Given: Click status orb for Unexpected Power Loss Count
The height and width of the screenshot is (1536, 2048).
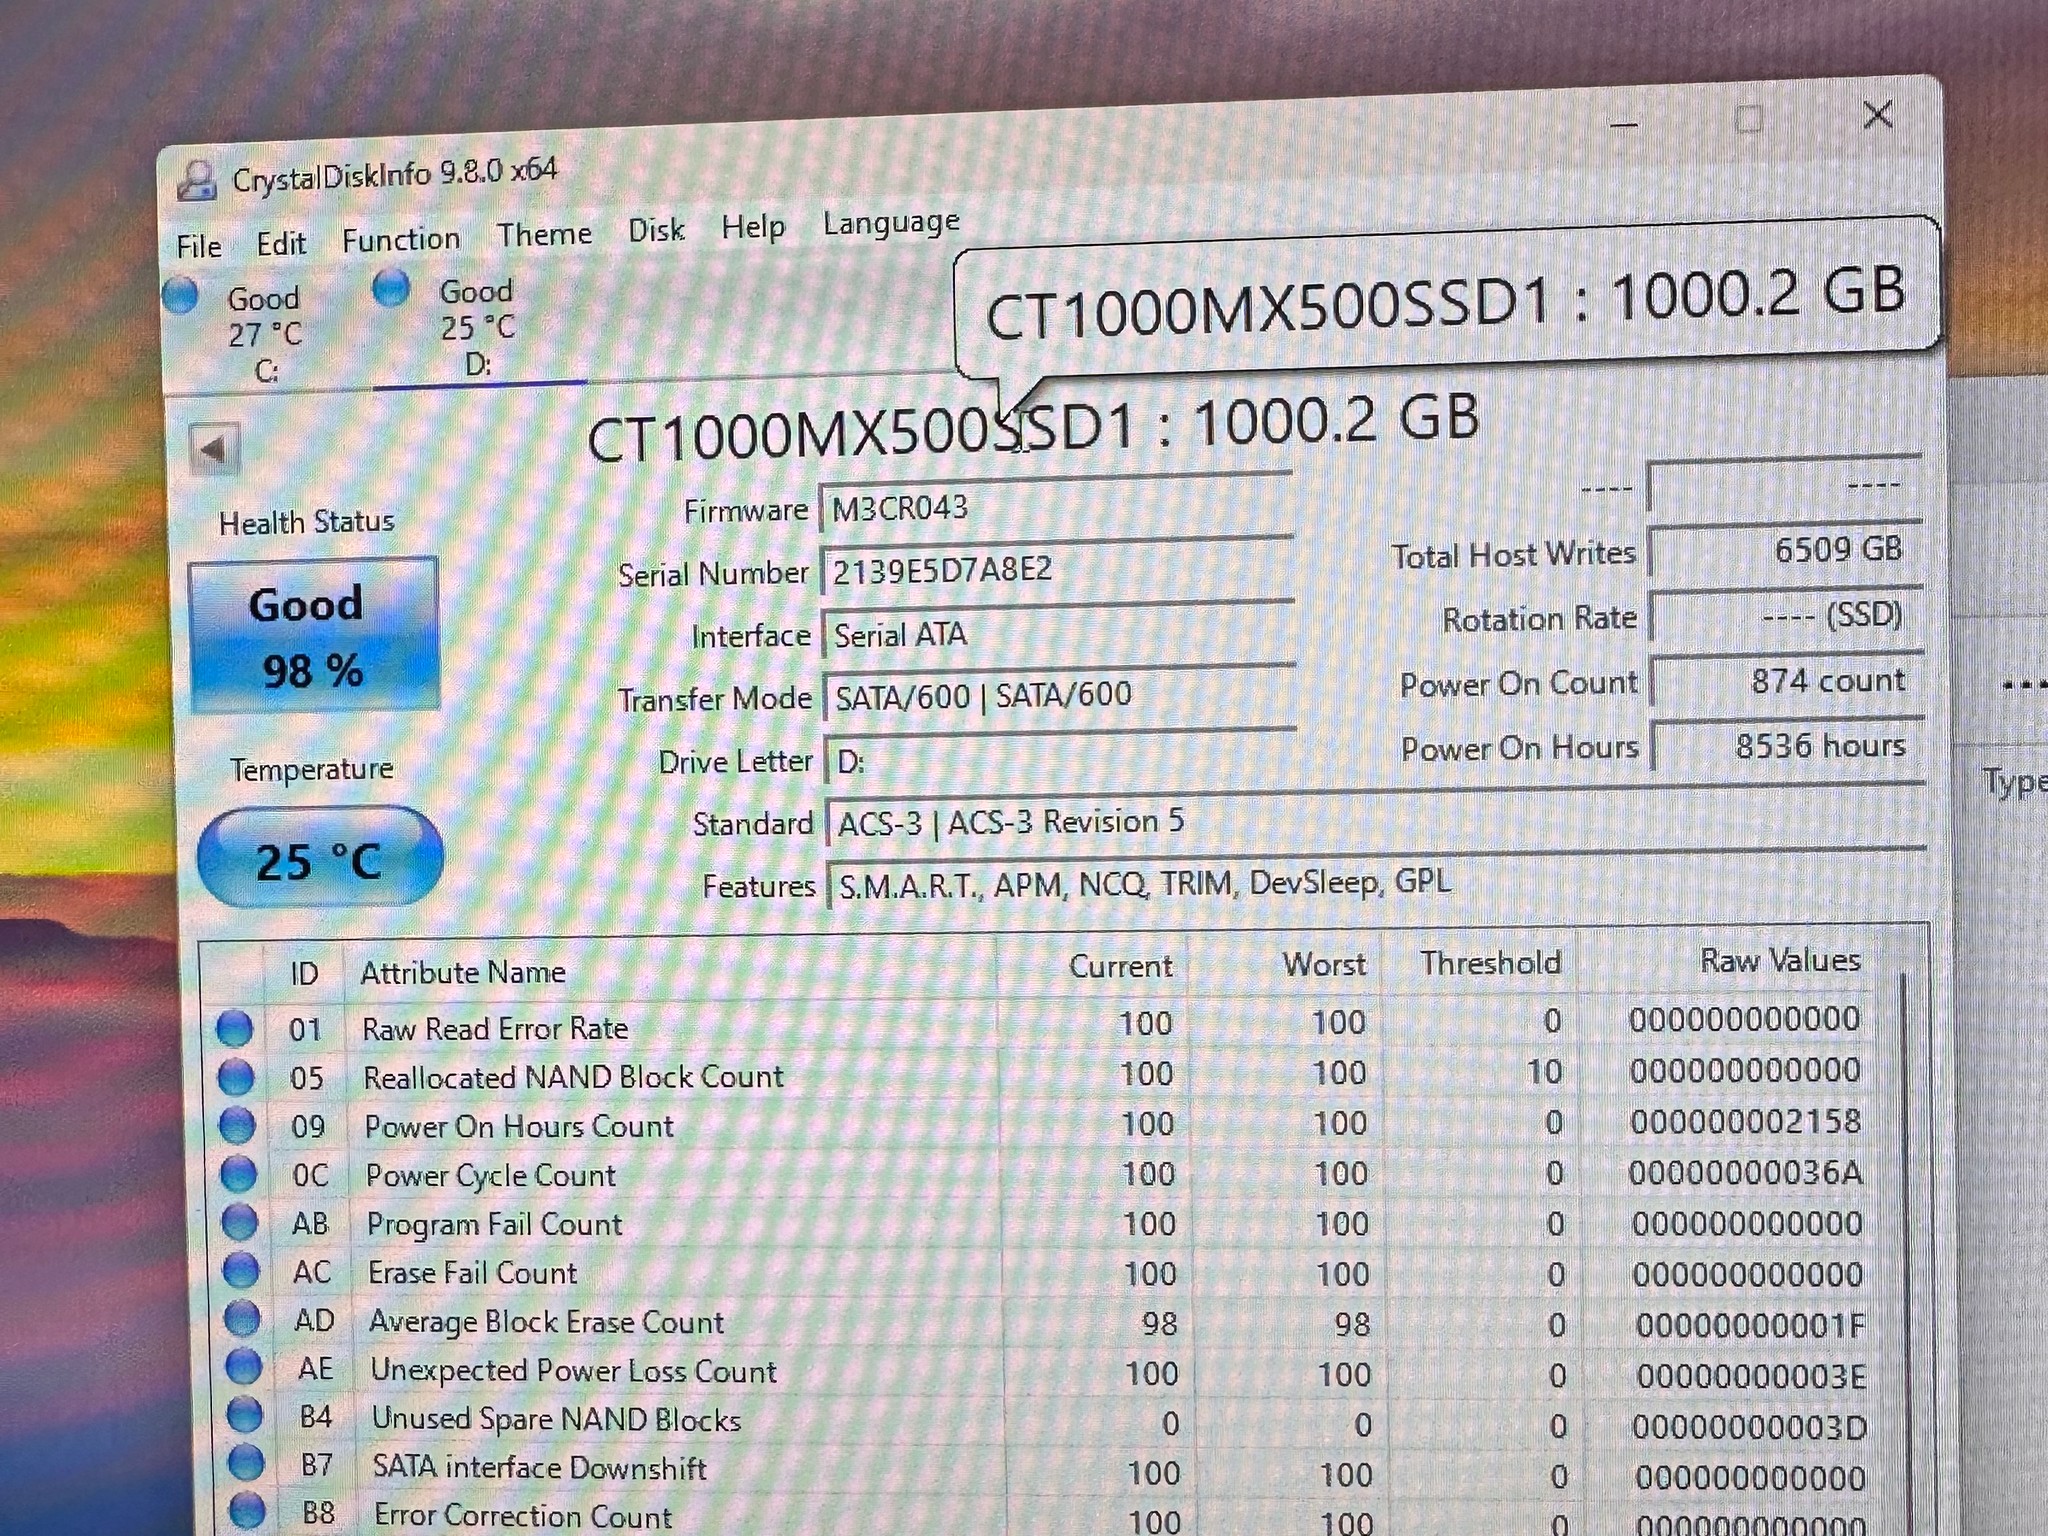Looking at the screenshot, I should [x=244, y=1368].
